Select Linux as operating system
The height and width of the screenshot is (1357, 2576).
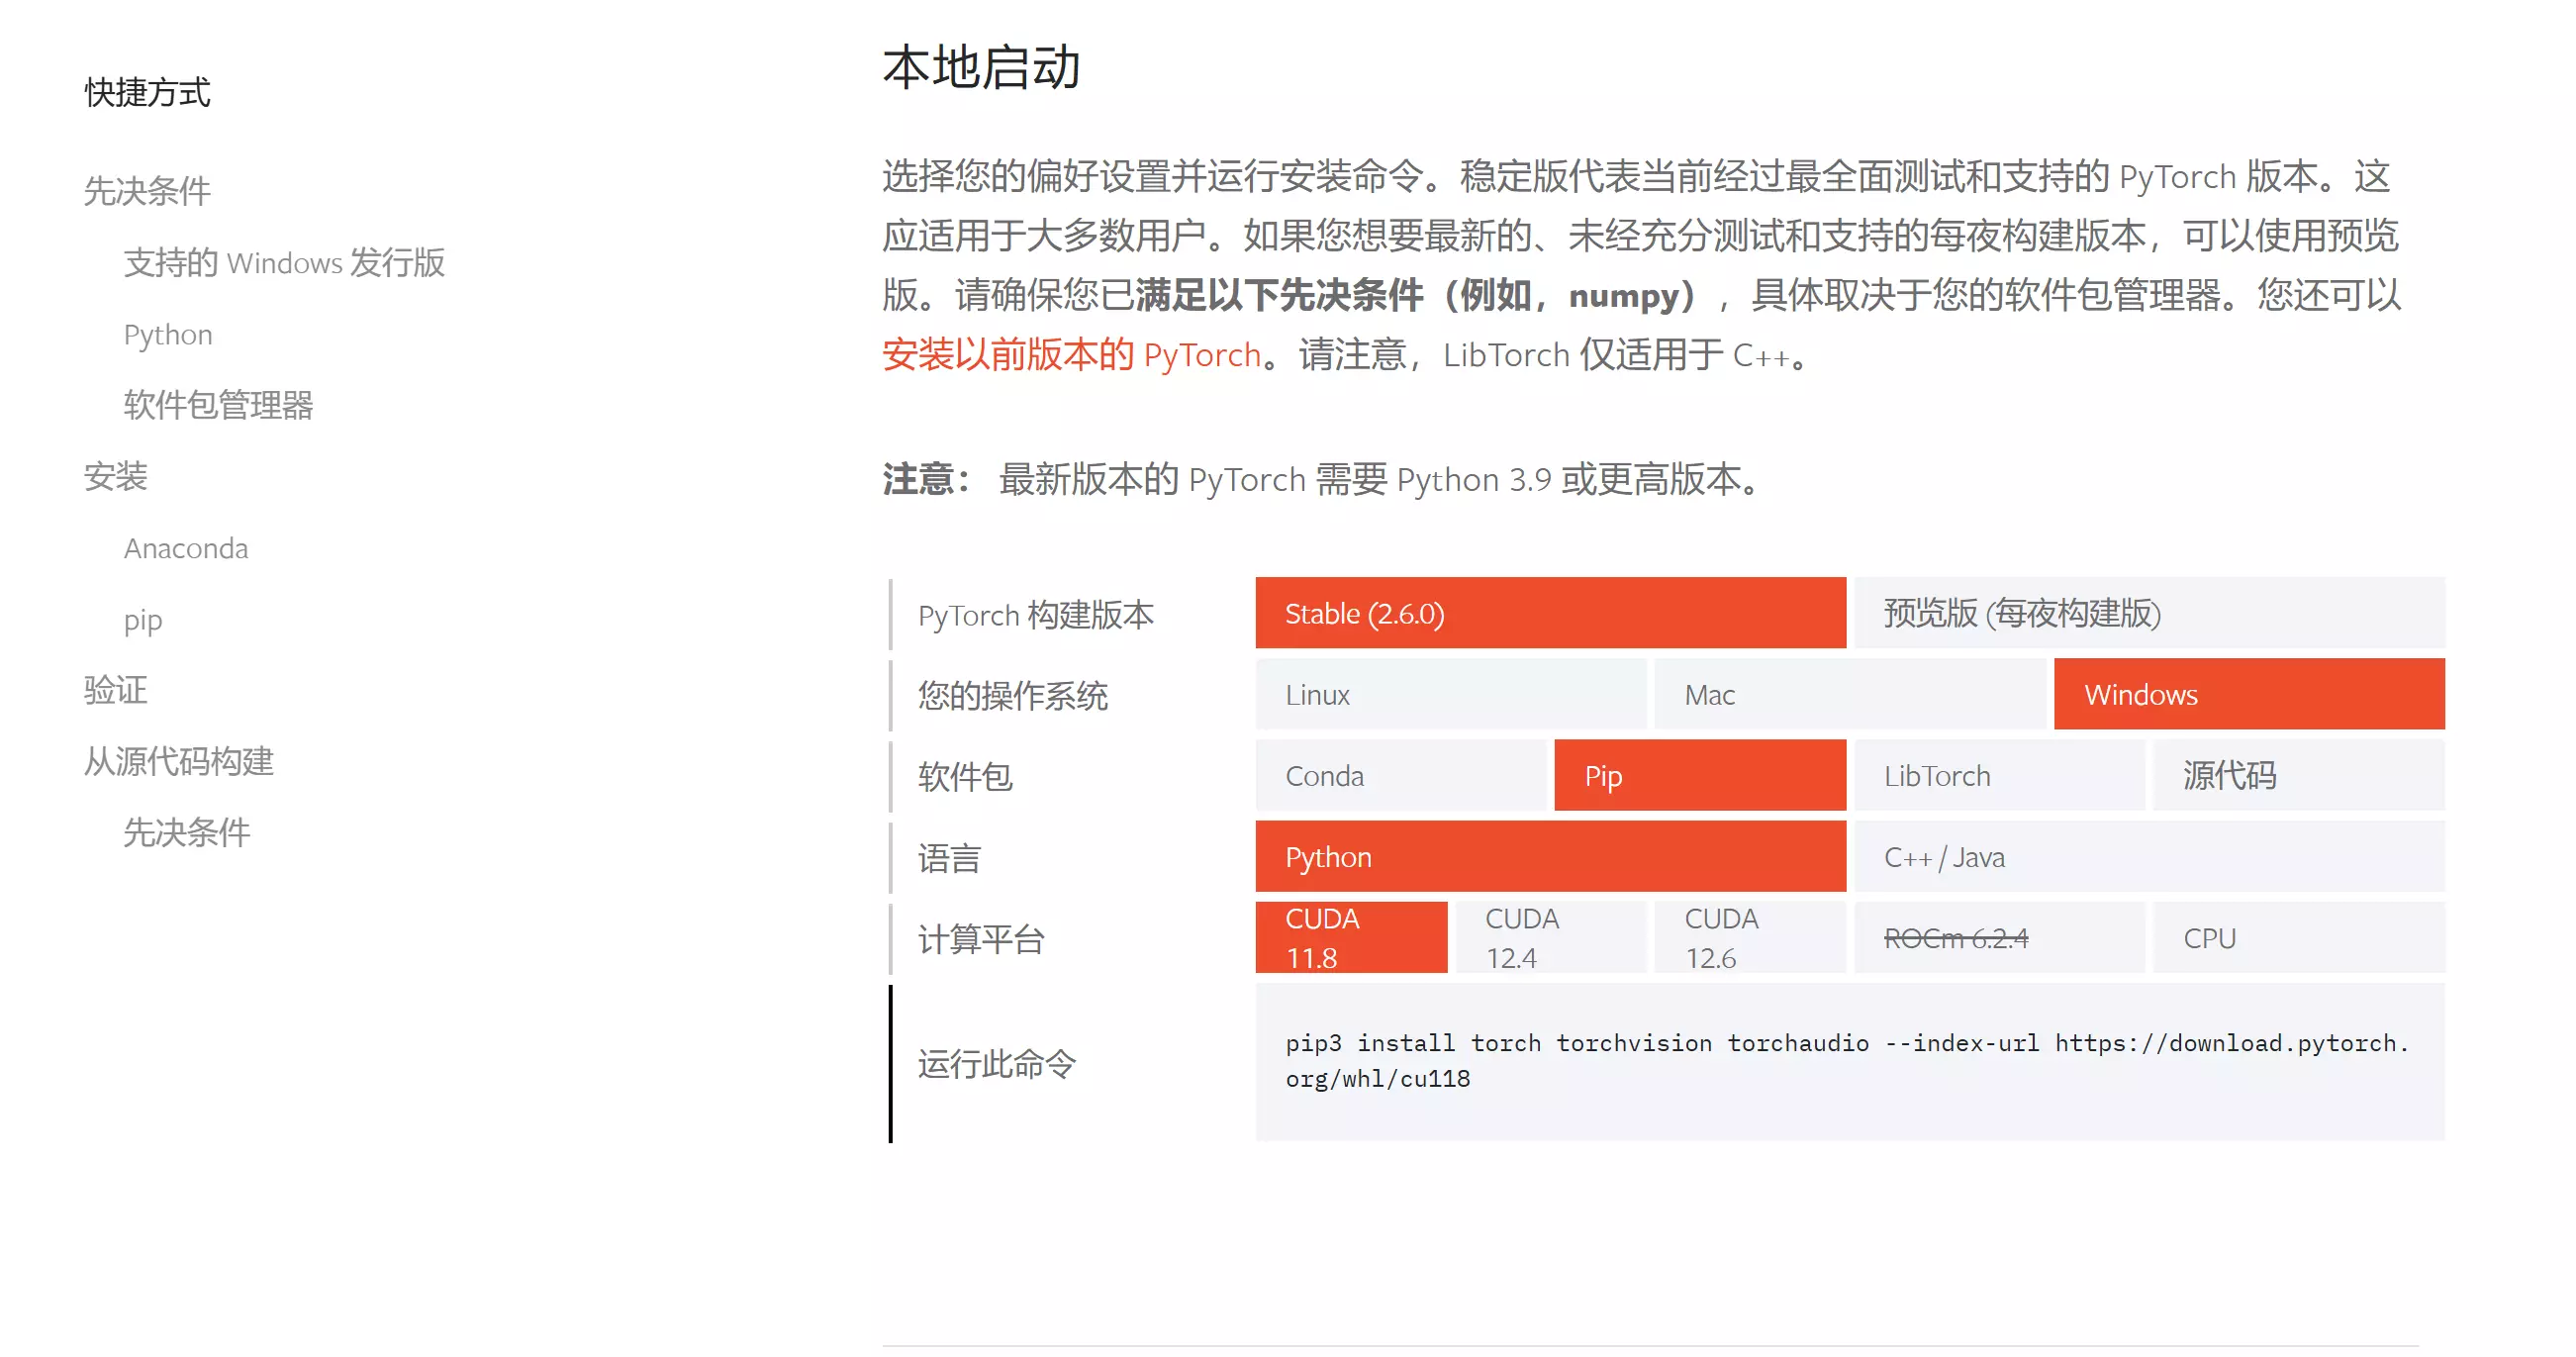point(1449,694)
